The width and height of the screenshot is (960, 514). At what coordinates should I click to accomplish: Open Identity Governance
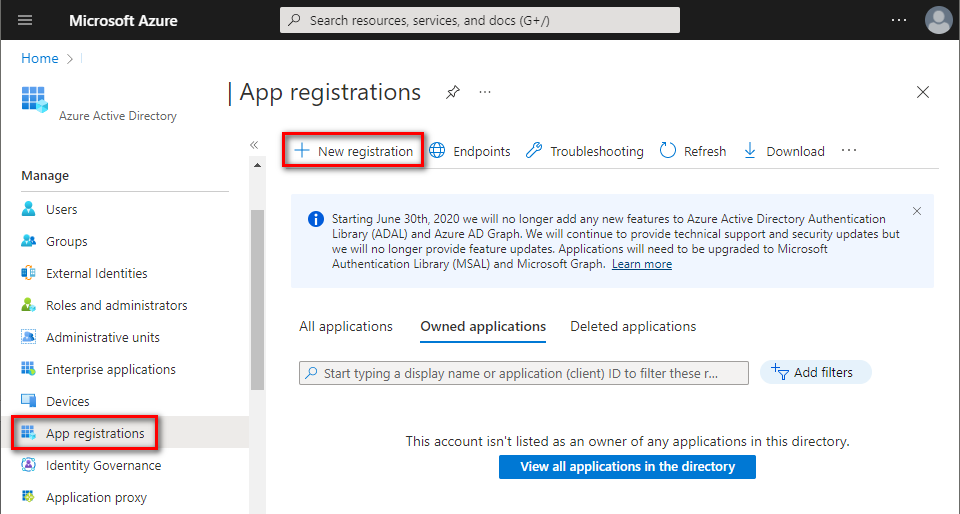click(x=103, y=466)
